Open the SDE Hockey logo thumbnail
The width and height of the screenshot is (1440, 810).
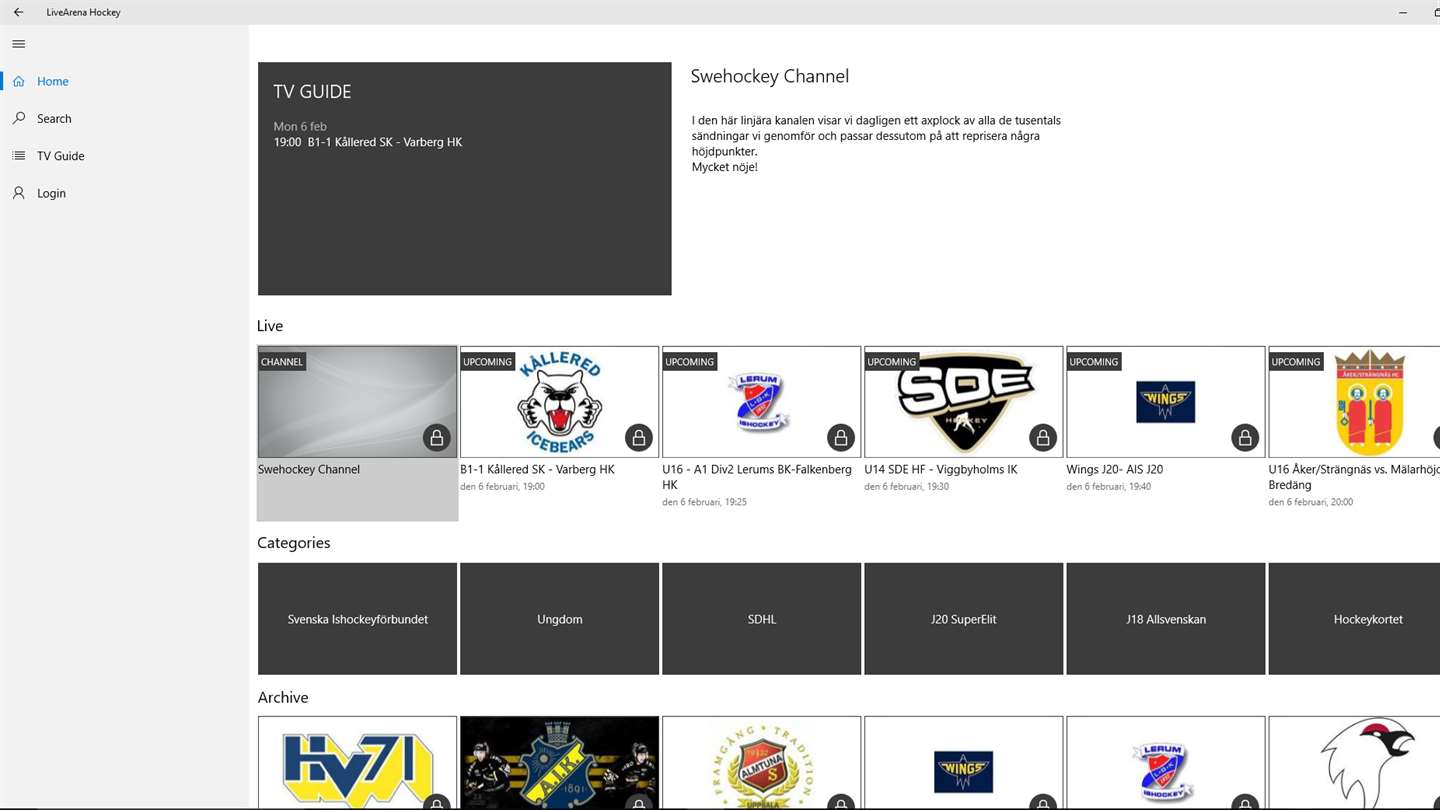point(963,402)
